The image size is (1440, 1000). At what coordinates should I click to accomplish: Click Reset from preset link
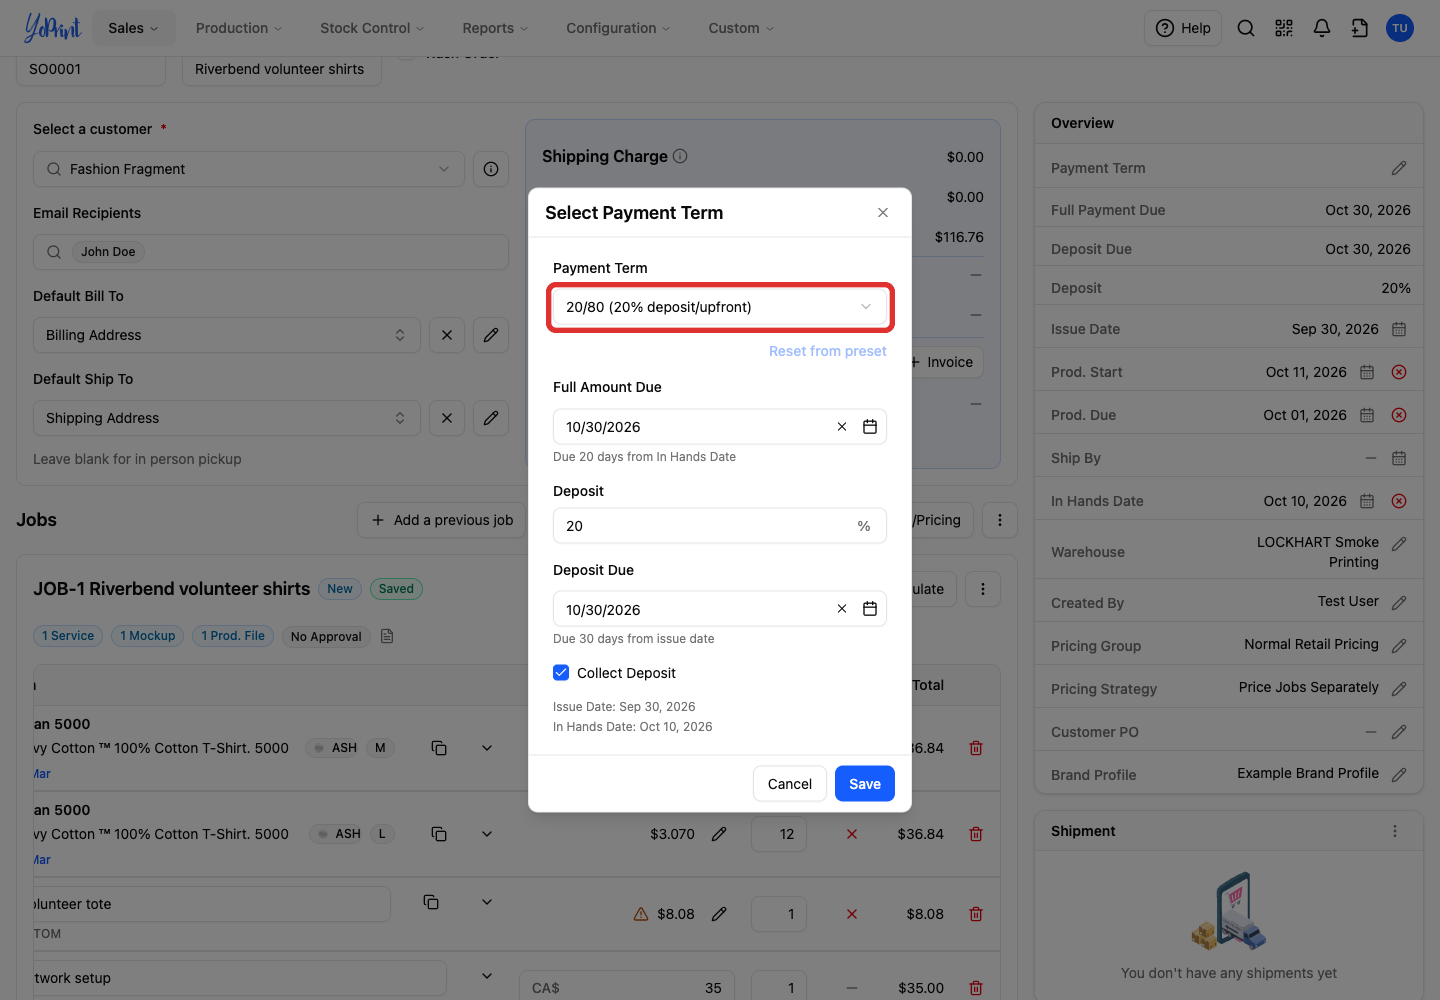click(828, 351)
